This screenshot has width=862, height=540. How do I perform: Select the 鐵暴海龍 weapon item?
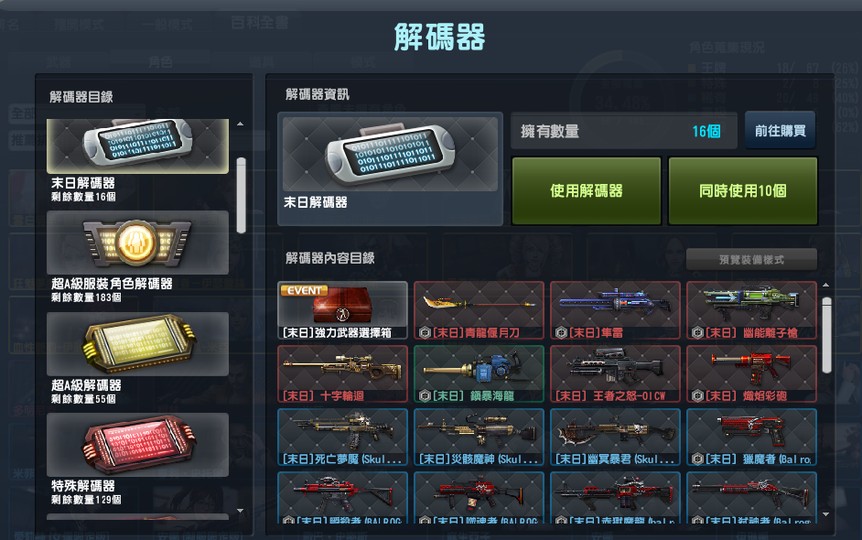[x=479, y=374]
